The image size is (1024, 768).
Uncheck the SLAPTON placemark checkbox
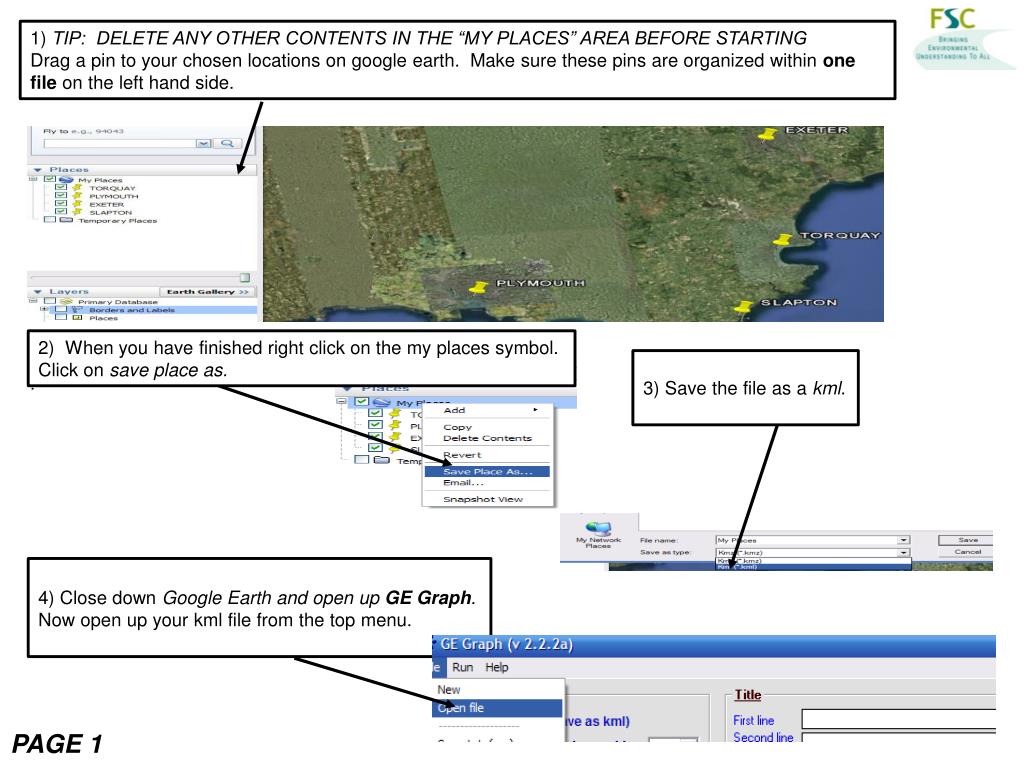point(61,211)
